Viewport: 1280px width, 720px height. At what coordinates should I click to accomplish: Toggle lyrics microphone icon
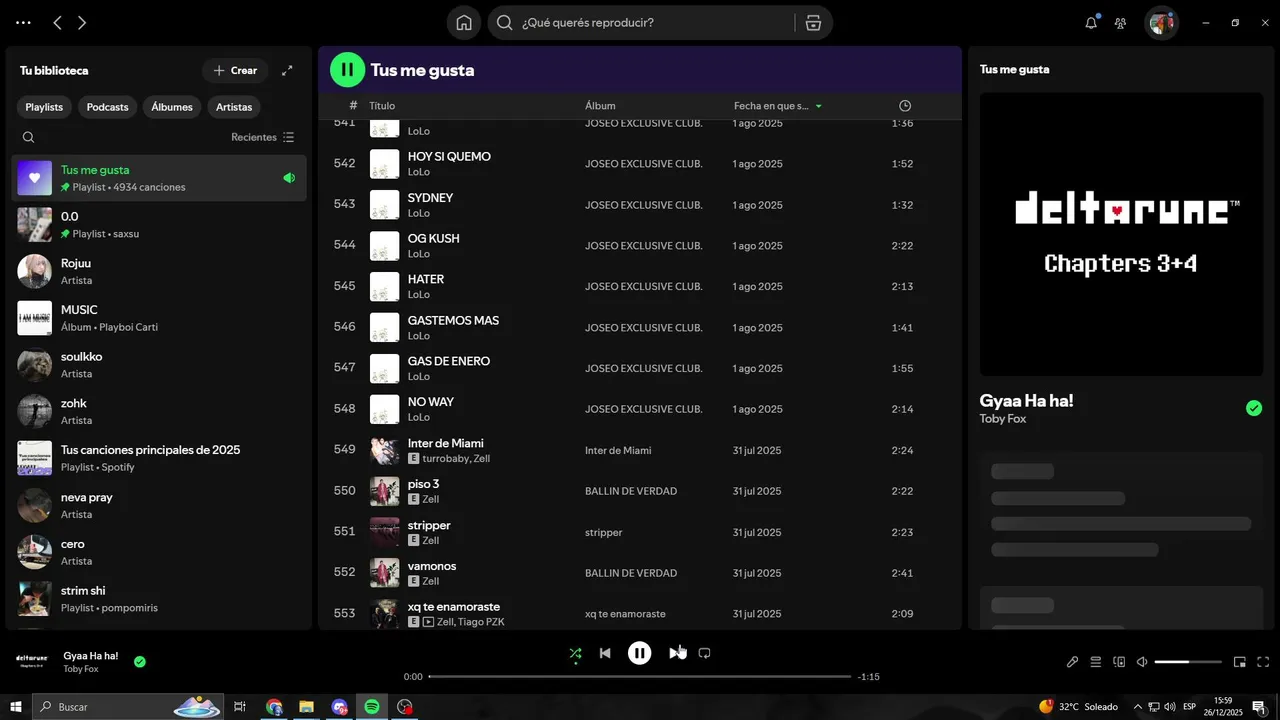pyautogui.click(x=1072, y=662)
